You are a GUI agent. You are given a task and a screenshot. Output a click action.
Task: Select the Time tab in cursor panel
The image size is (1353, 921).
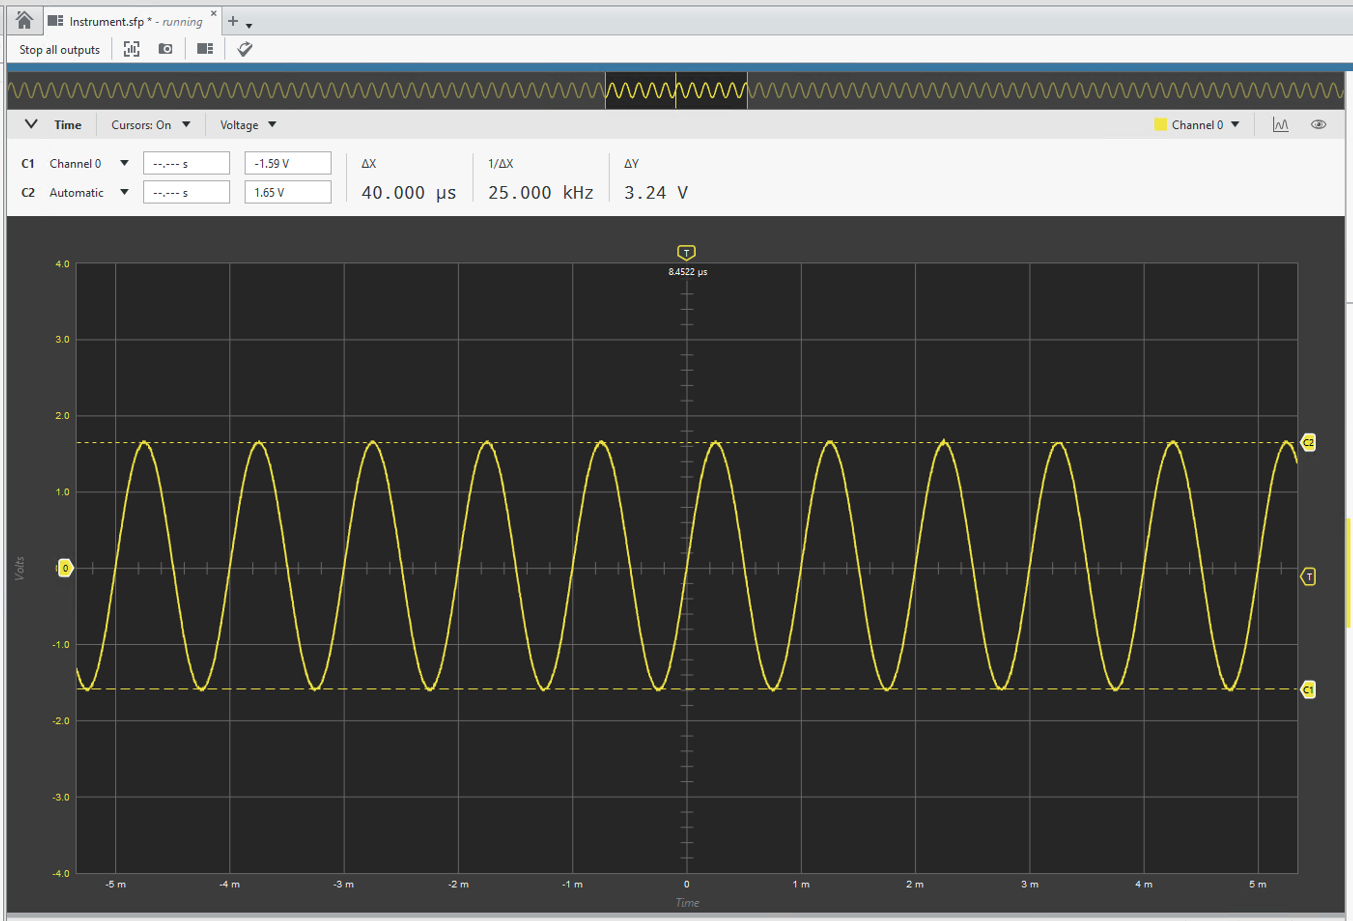[68, 125]
